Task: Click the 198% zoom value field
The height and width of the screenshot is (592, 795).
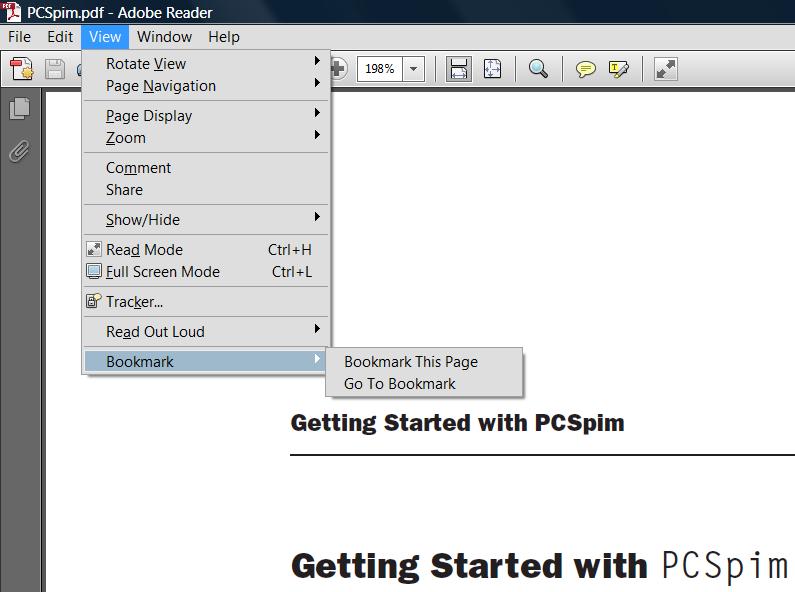Action: (x=380, y=68)
